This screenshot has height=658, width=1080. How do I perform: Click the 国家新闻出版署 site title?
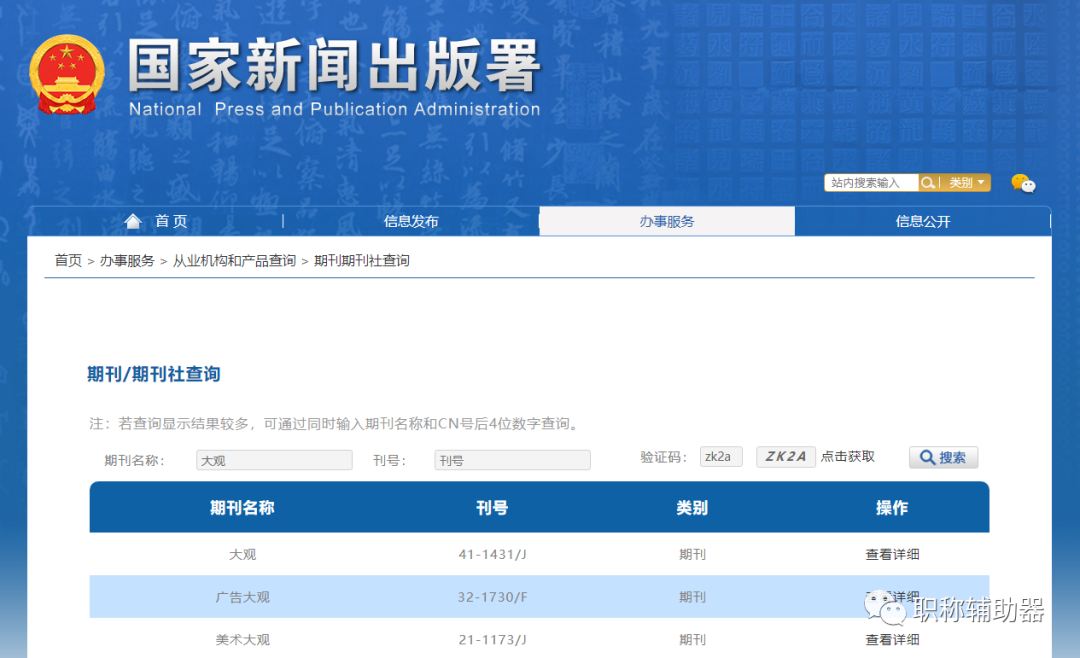point(335,65)
